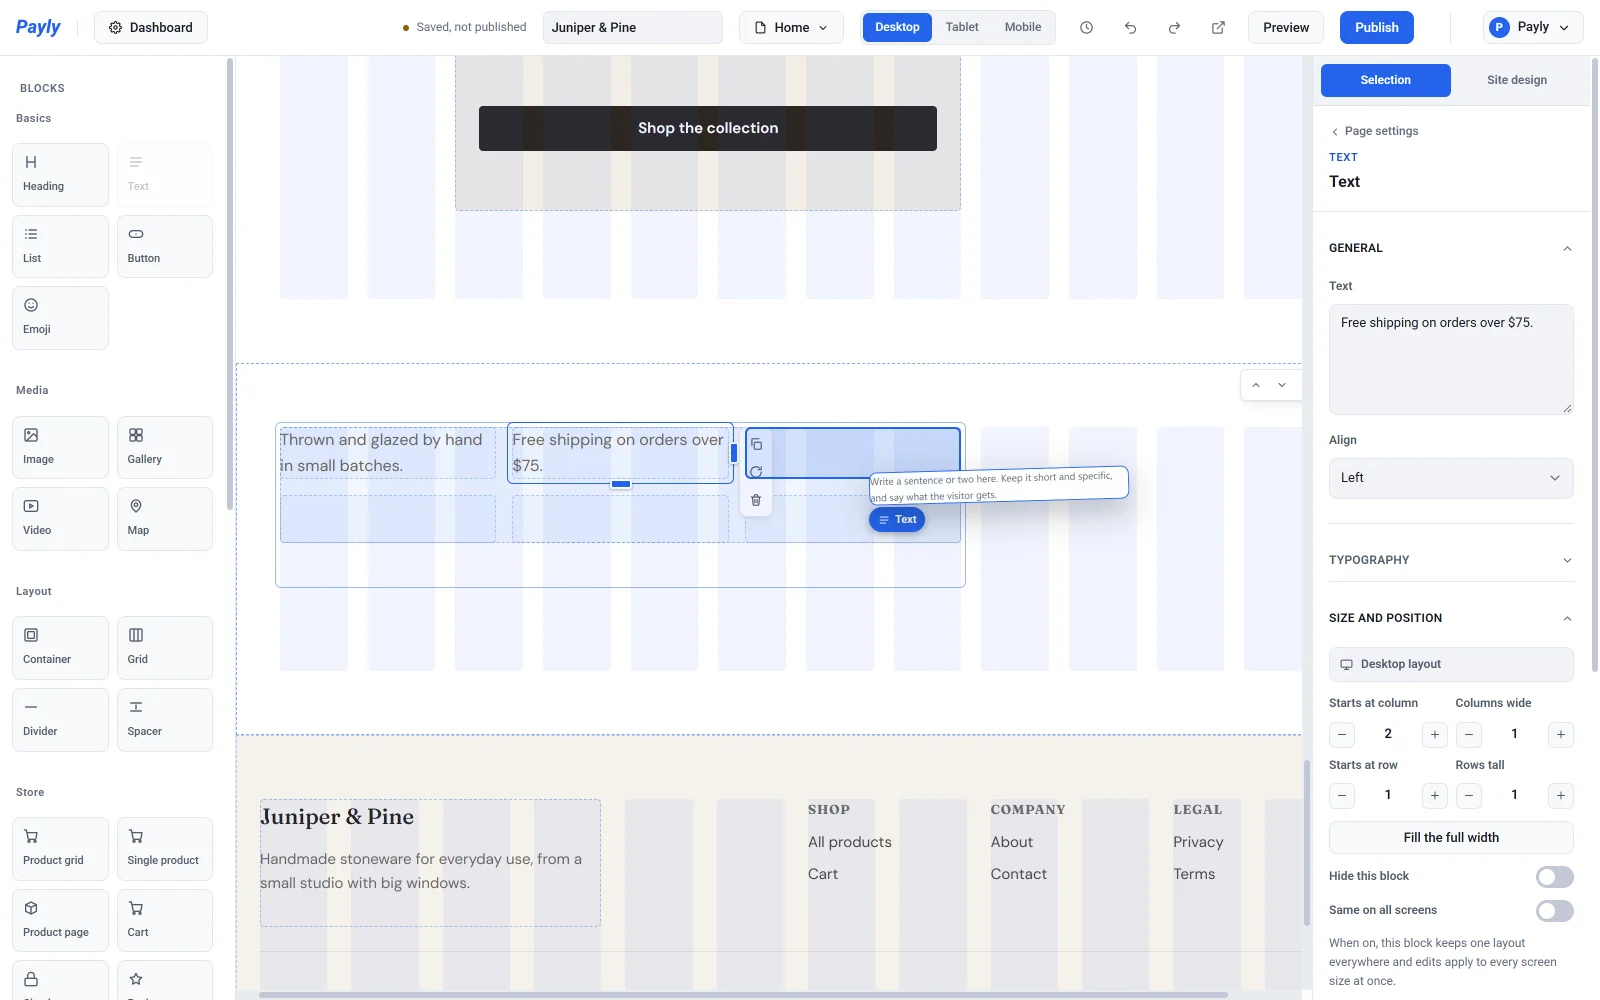
Task: Add a Divider block
Action: tap(60, 720)
